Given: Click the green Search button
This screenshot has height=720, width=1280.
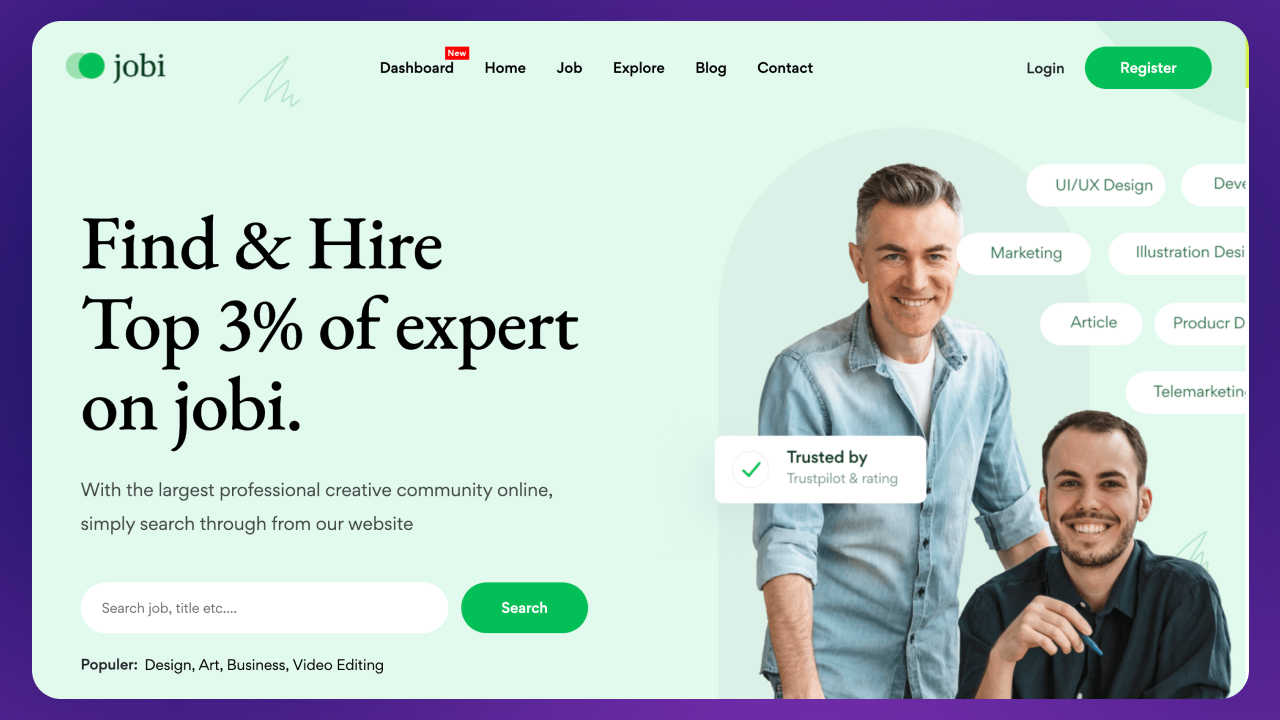Looking at the screenshot, I should point(524,608).
